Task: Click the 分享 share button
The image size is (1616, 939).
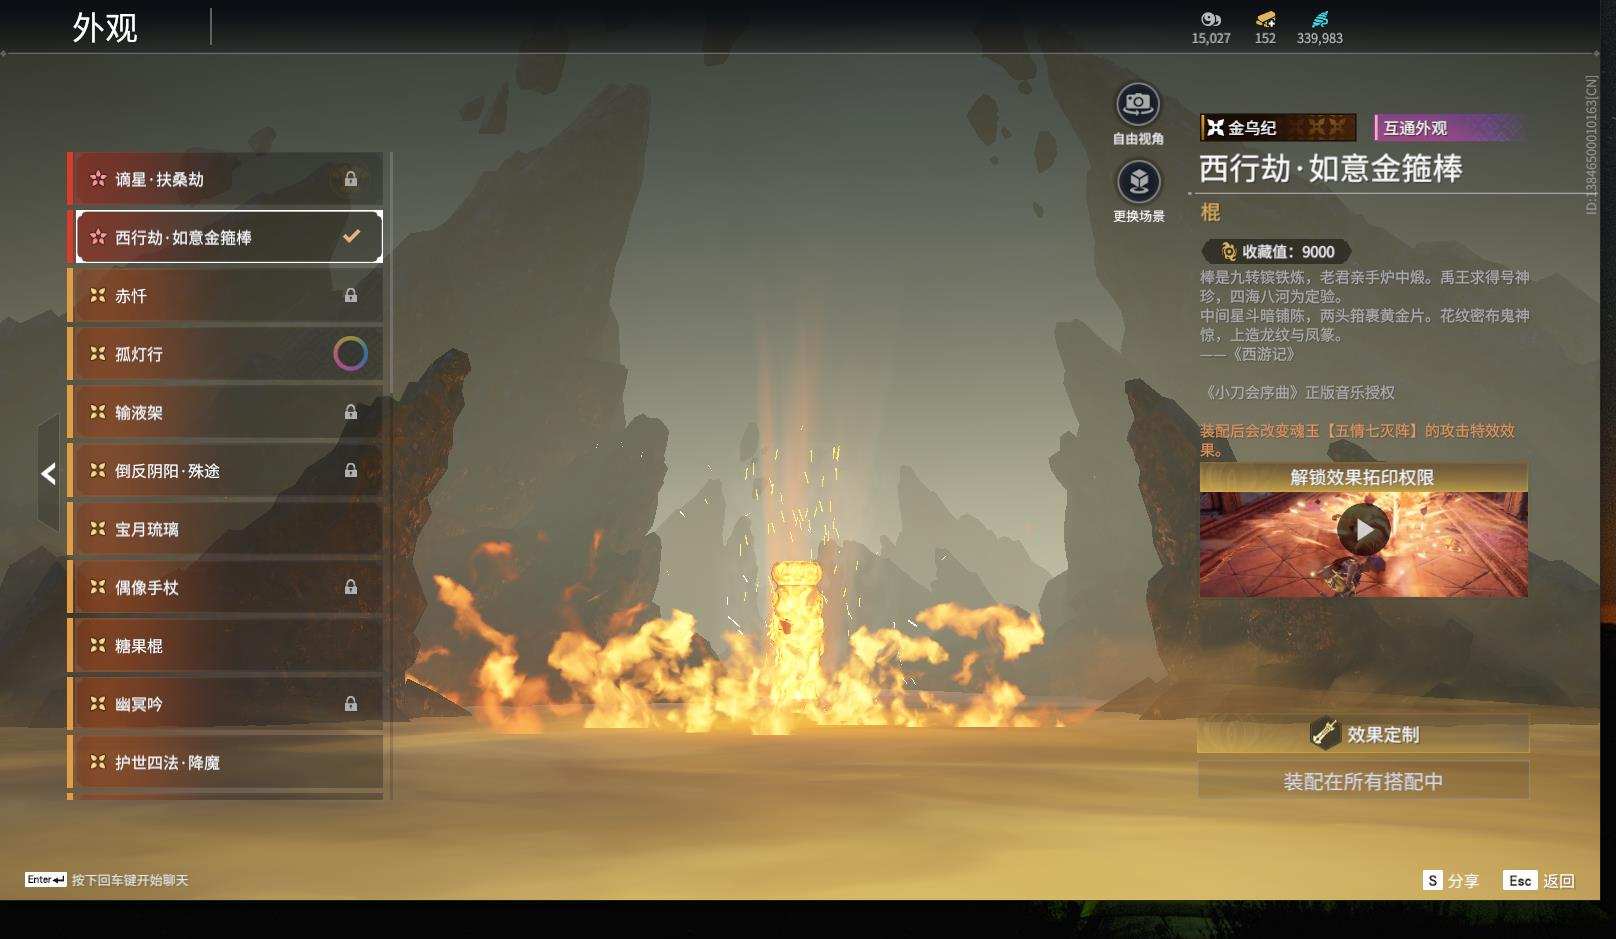Action: click(1450, 880)
